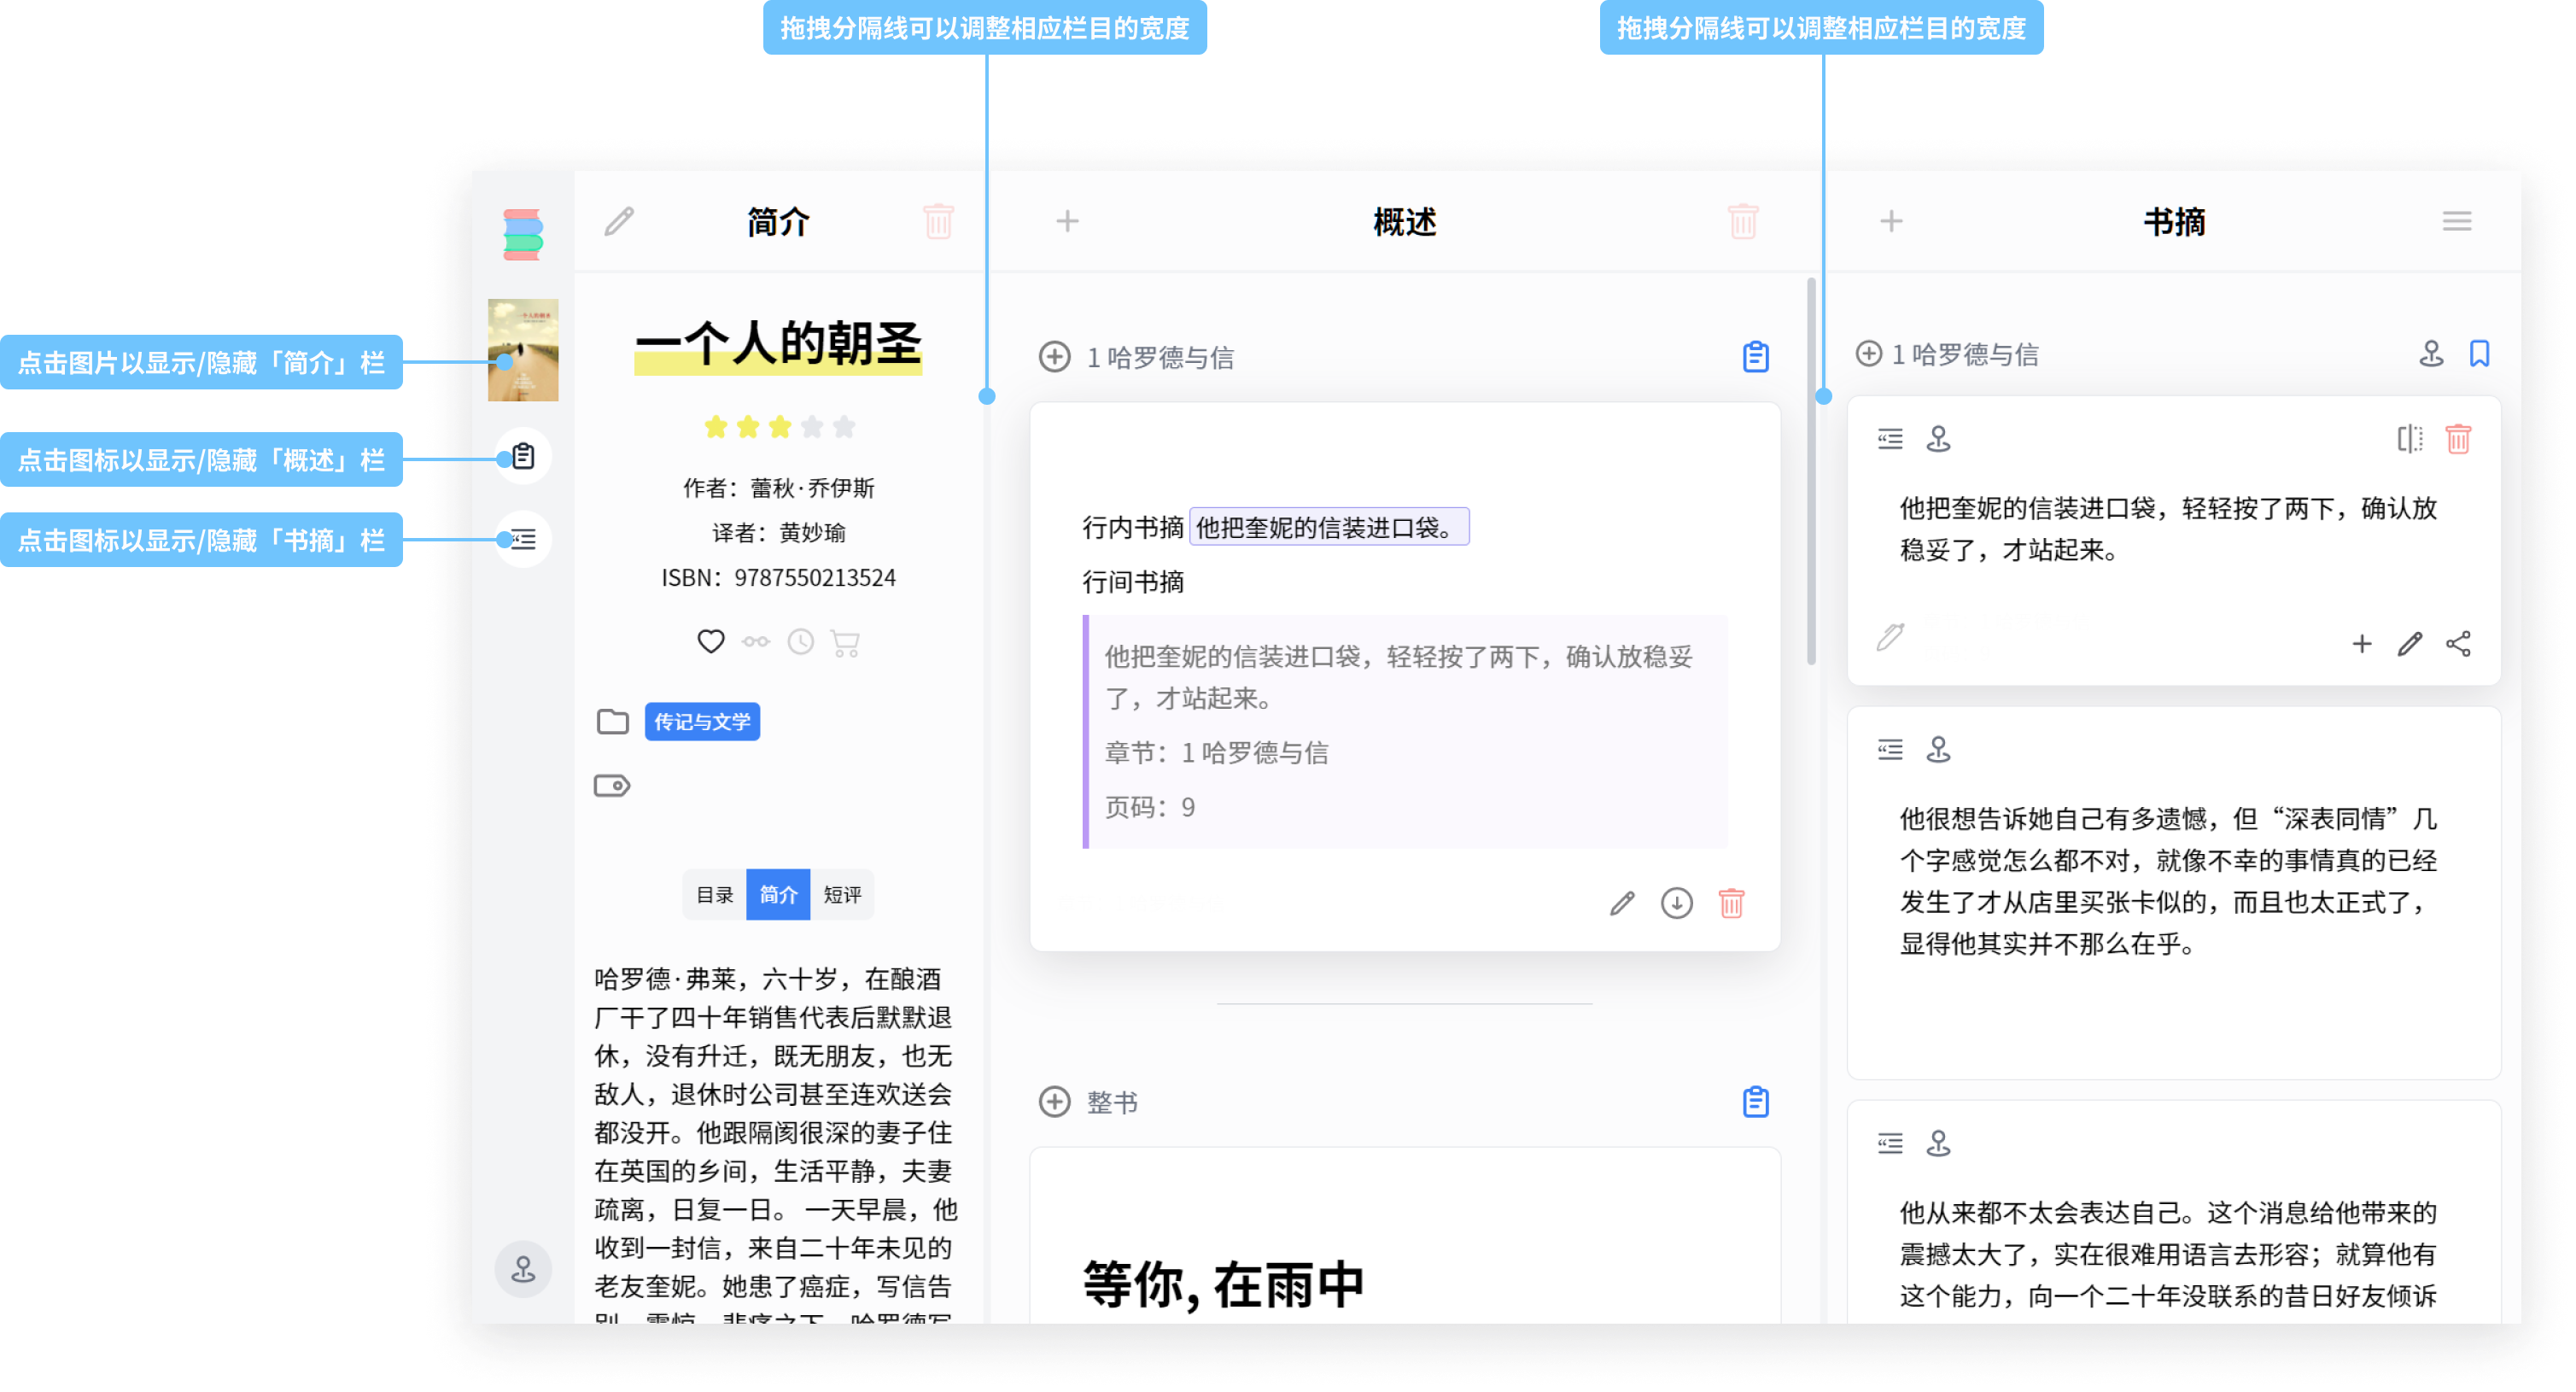Click list icon on 他从来都不太会表达 excerpt card
The width and height of the screenshot is (2576, 1392).
point(1890,1144)
